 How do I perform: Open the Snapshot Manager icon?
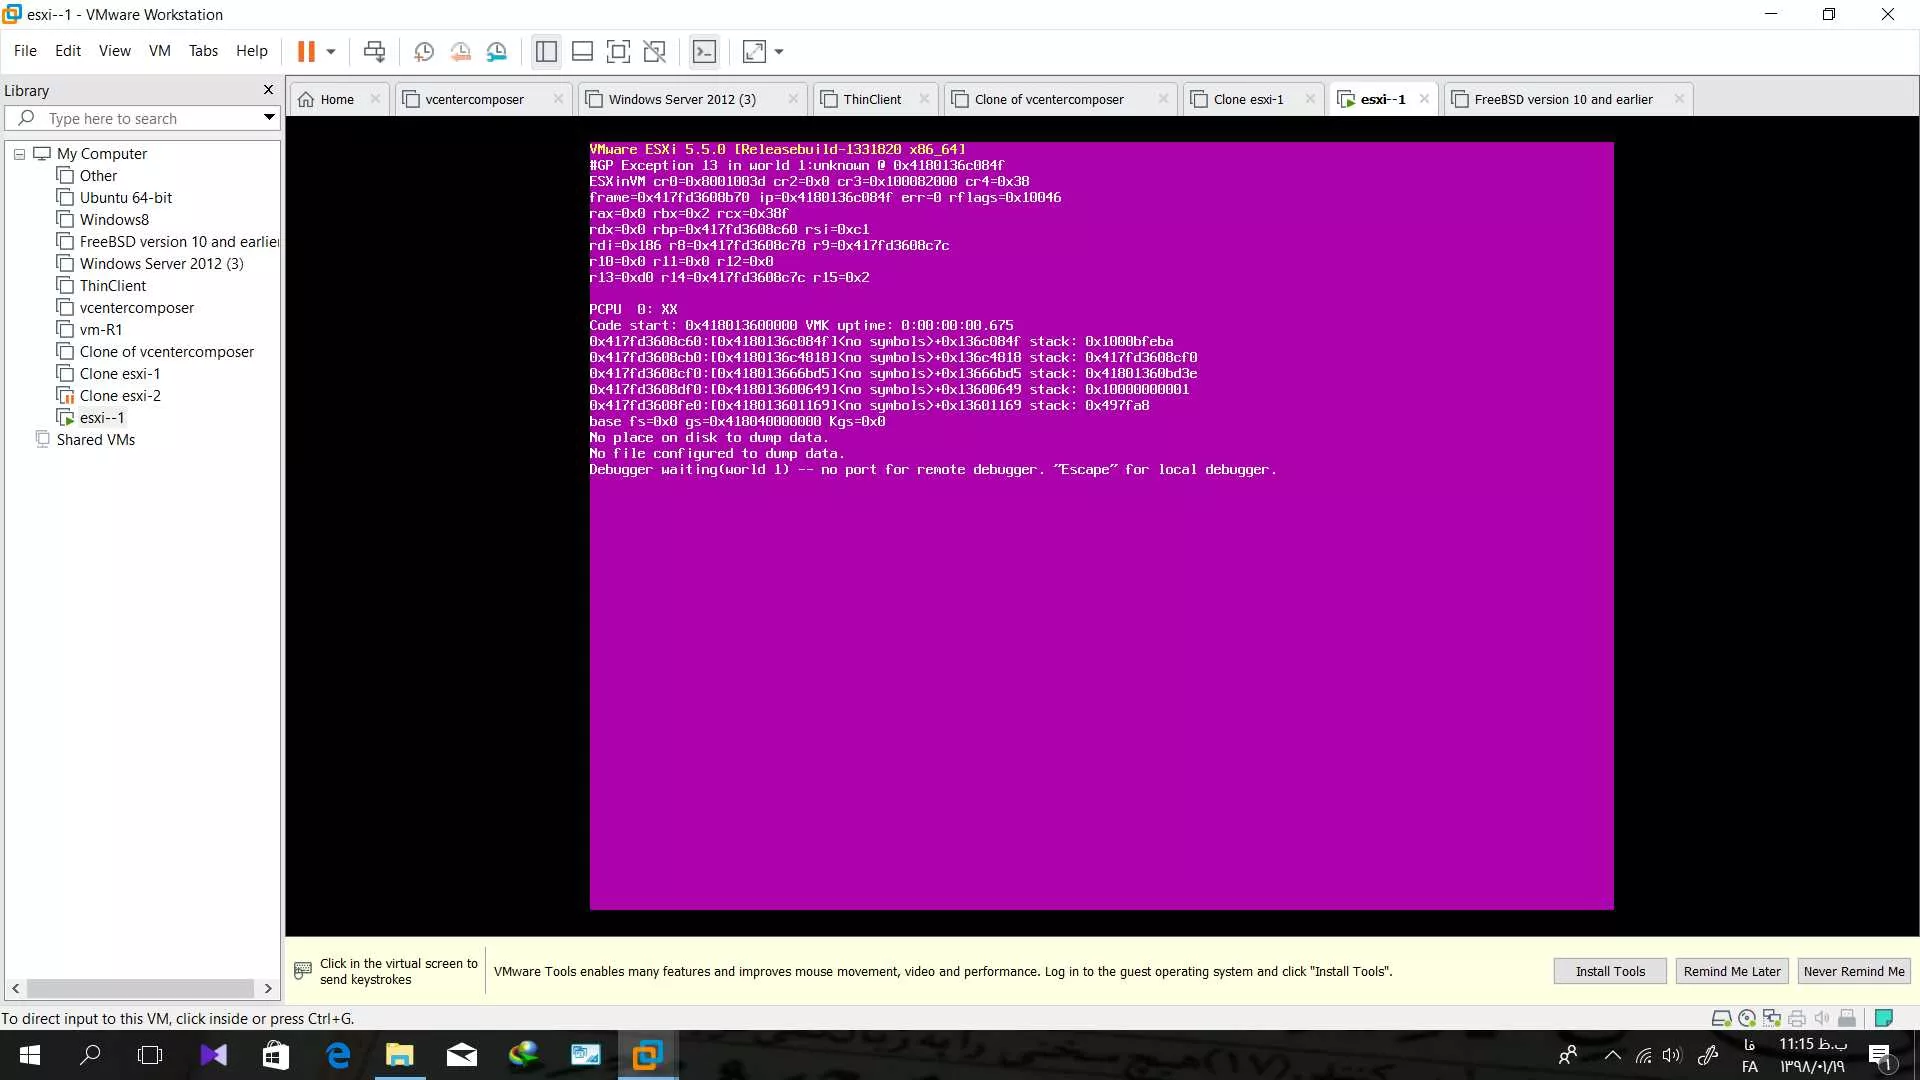click(x=497, y=51)
